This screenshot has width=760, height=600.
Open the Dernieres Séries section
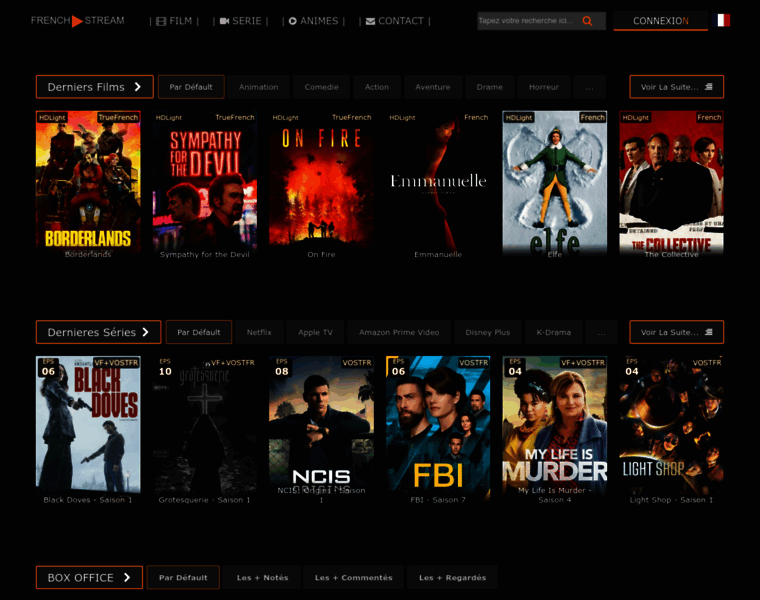pos(98,332)
